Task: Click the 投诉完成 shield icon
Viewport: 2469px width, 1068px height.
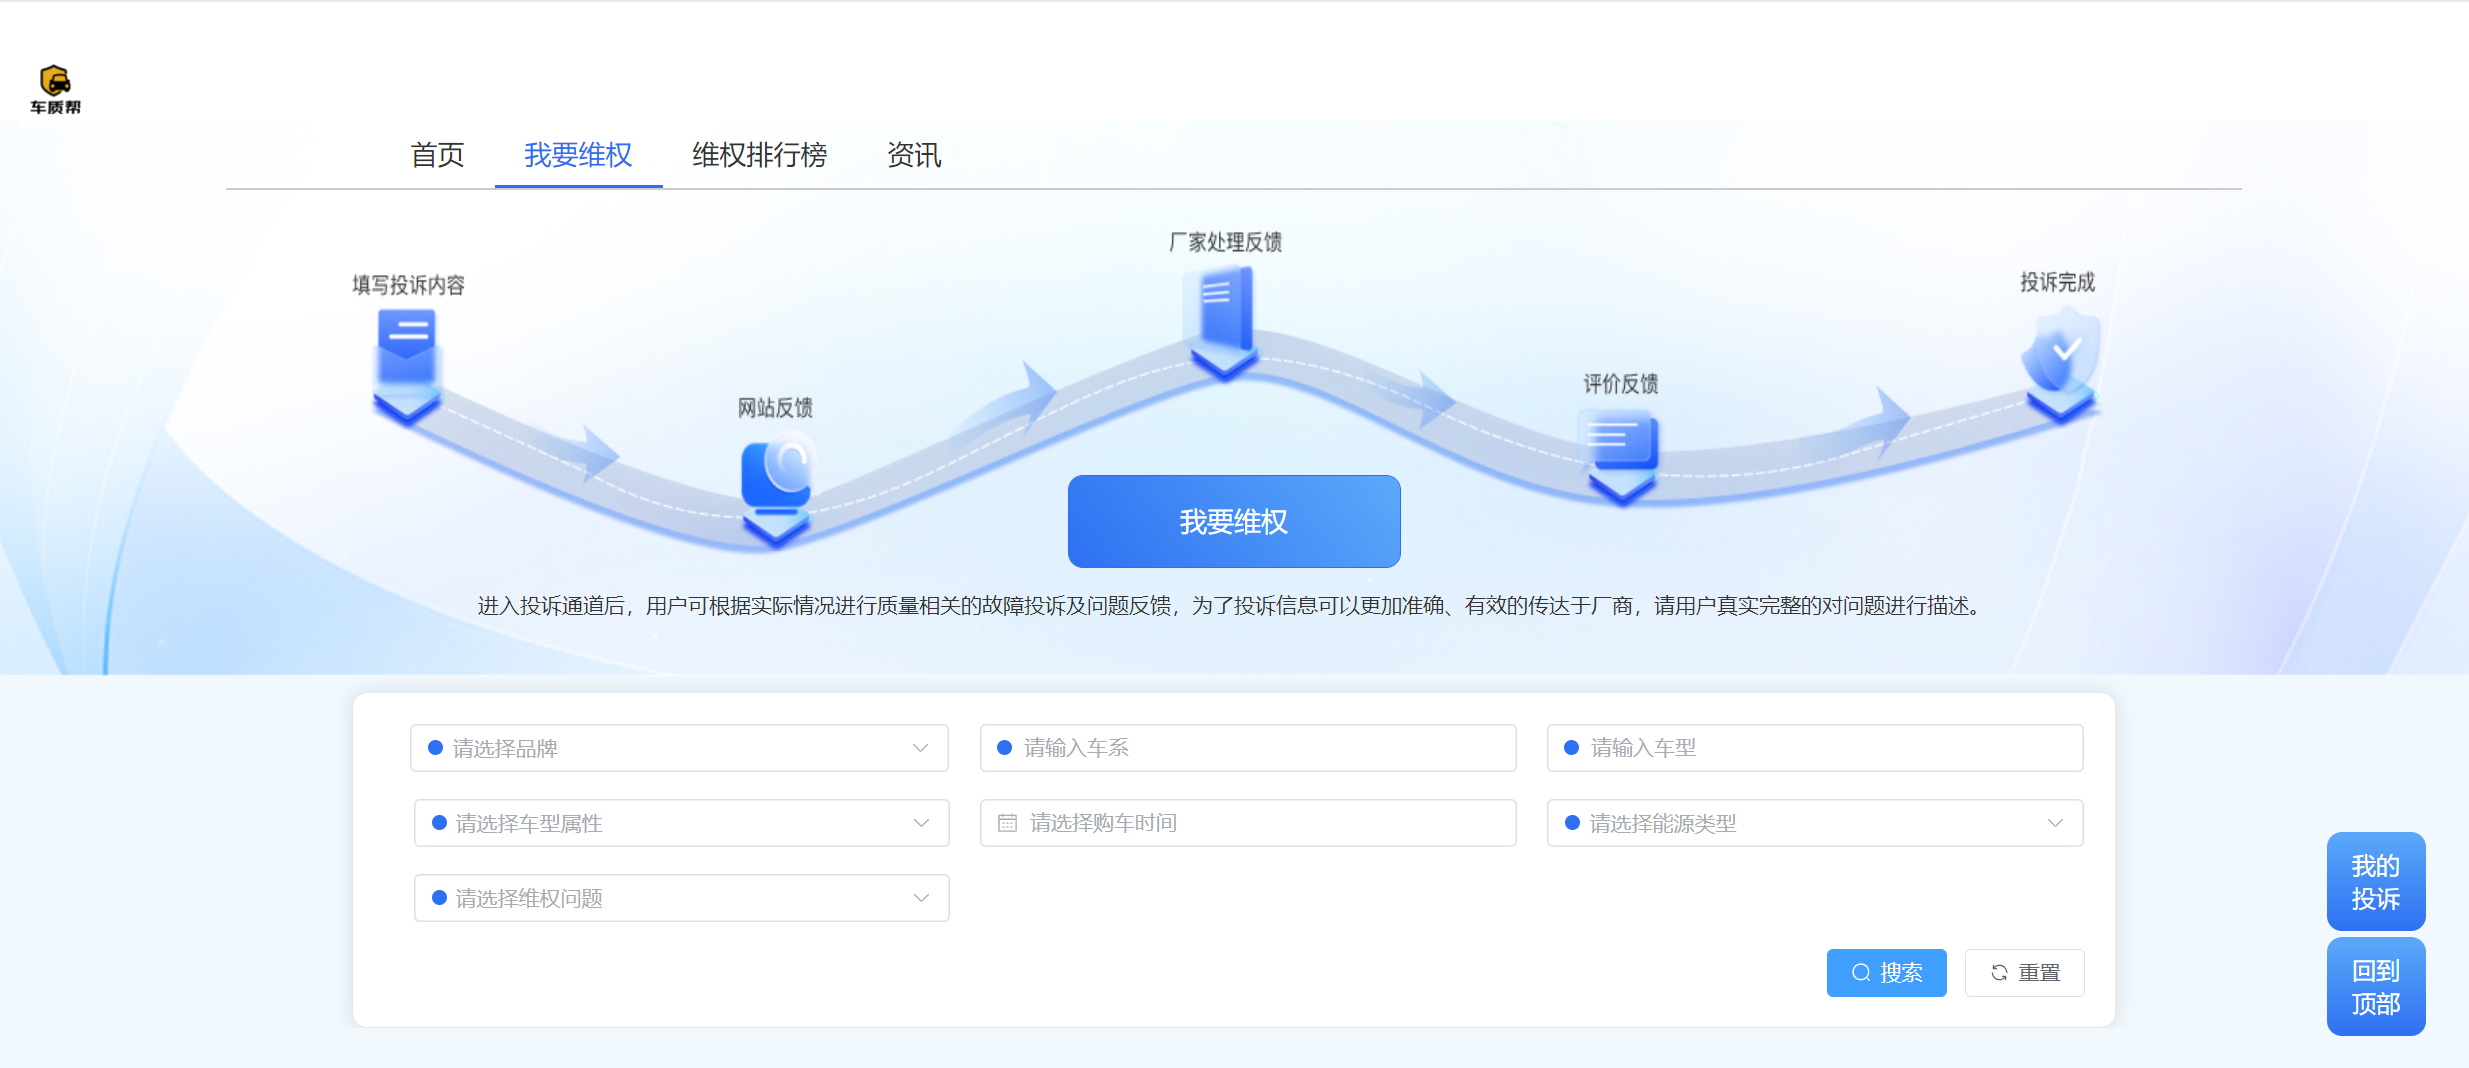Action: point(2060,352)
